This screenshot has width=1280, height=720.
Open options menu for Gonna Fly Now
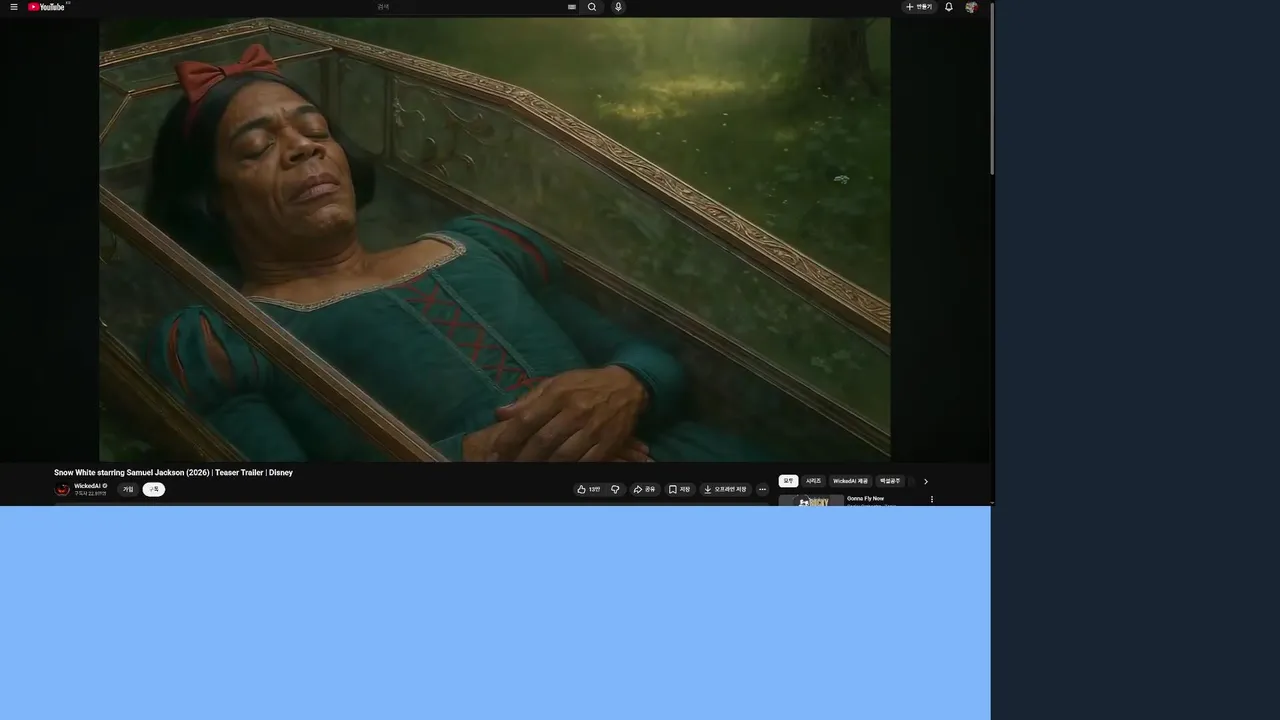coord(932,499)
